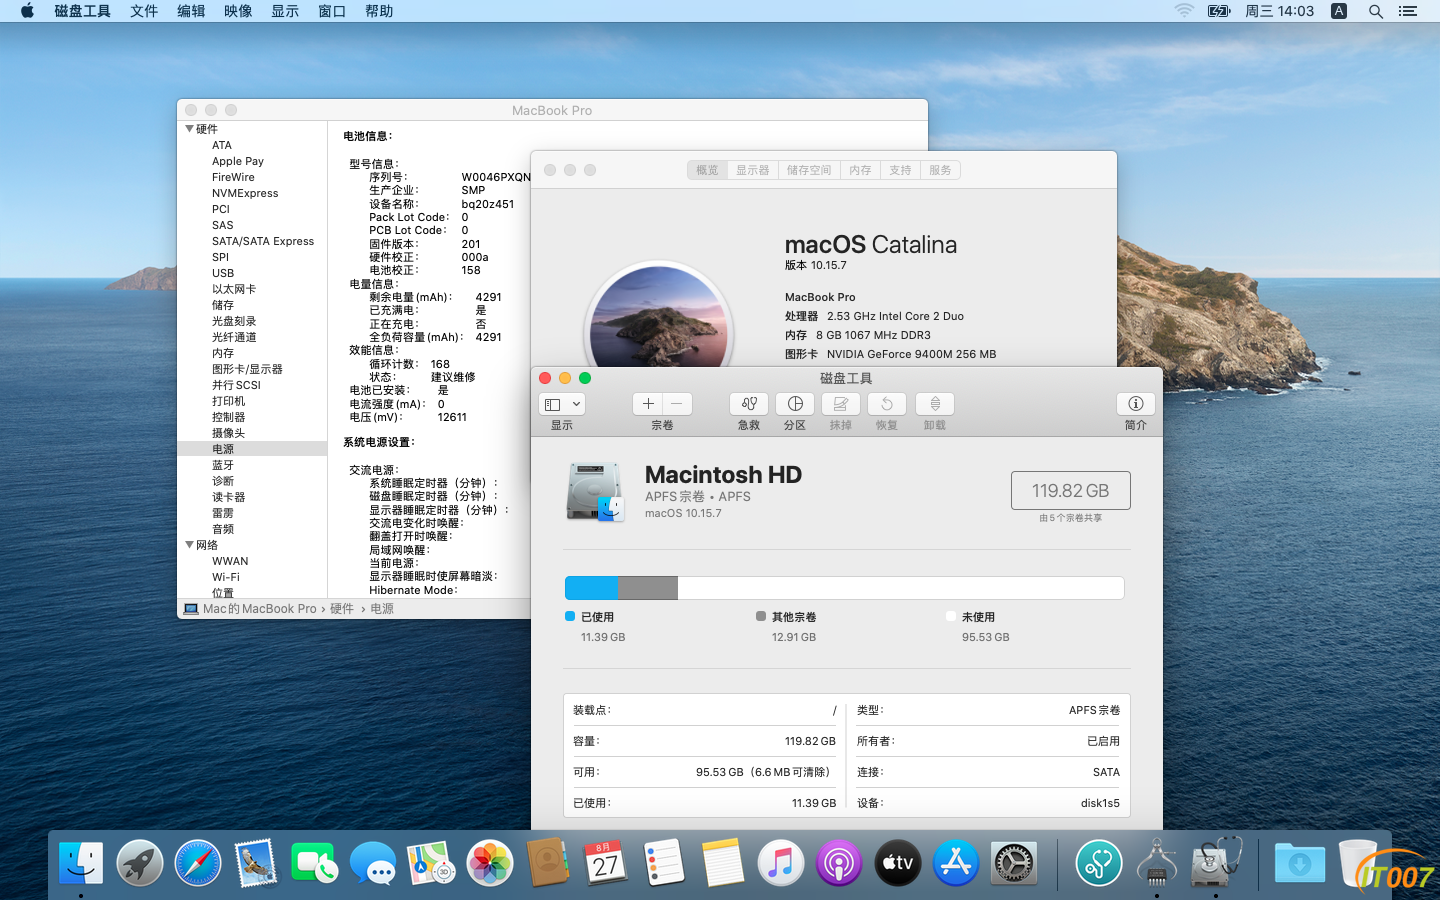Open FaceTime from the Dock

(315, 862)
